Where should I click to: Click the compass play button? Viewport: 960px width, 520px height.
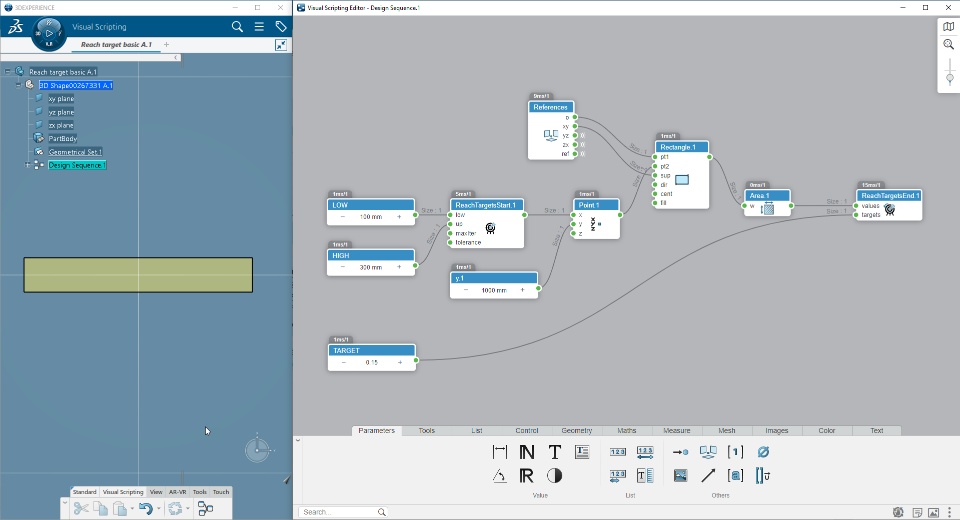point(48,34)
